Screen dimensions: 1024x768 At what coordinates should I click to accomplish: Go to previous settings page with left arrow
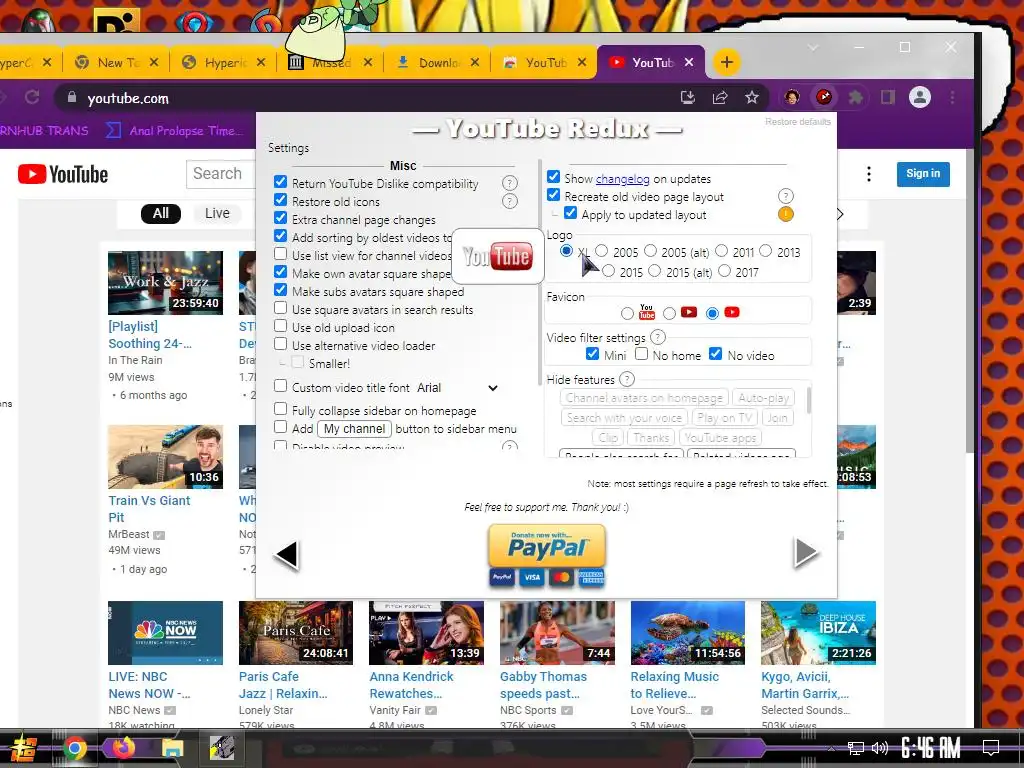(x=287, y=554)
